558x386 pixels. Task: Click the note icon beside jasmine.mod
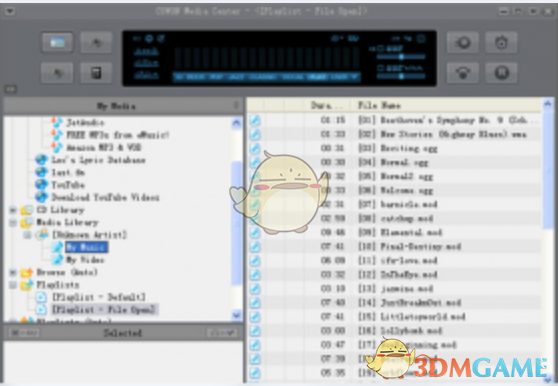pyautogui.click(x=255, y=289)
